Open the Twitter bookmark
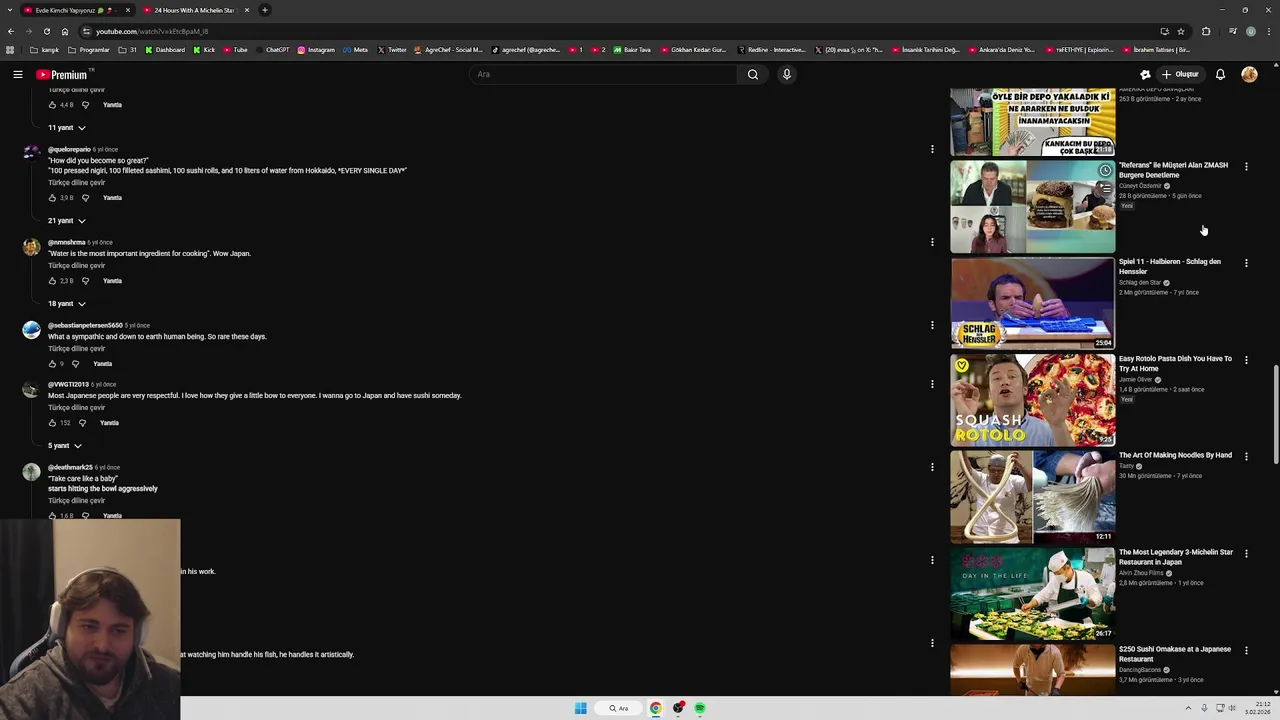The height and width of the screenshot is (720, 1280). point(392,50)
